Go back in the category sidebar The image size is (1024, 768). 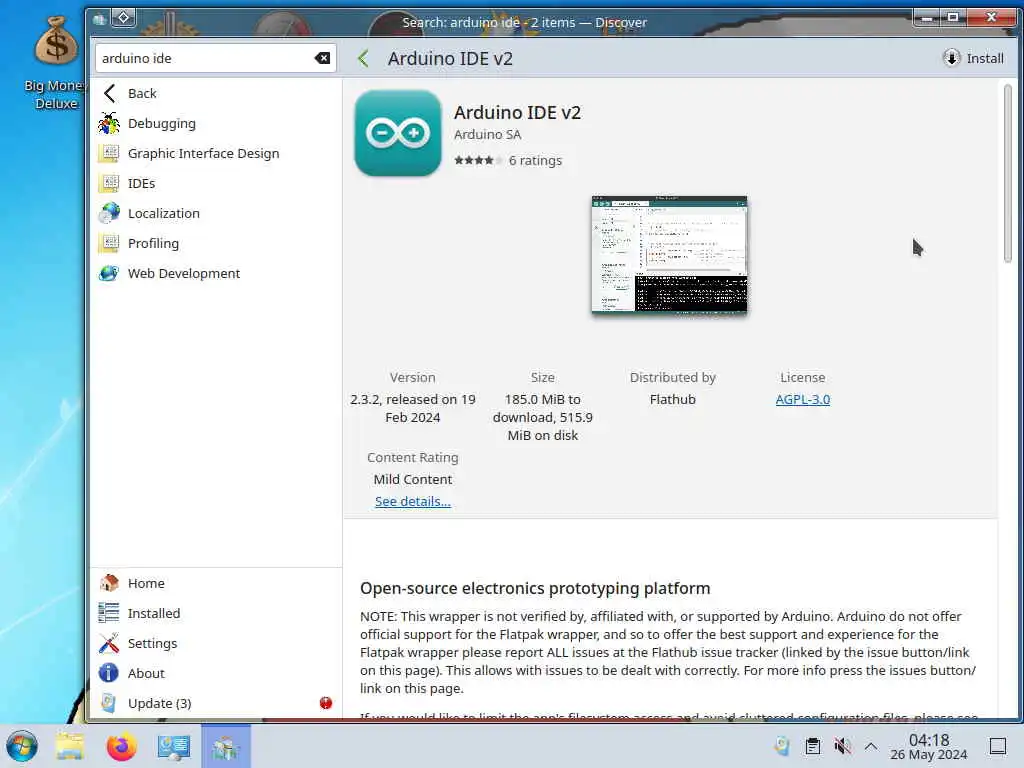[x=216, y=93]
